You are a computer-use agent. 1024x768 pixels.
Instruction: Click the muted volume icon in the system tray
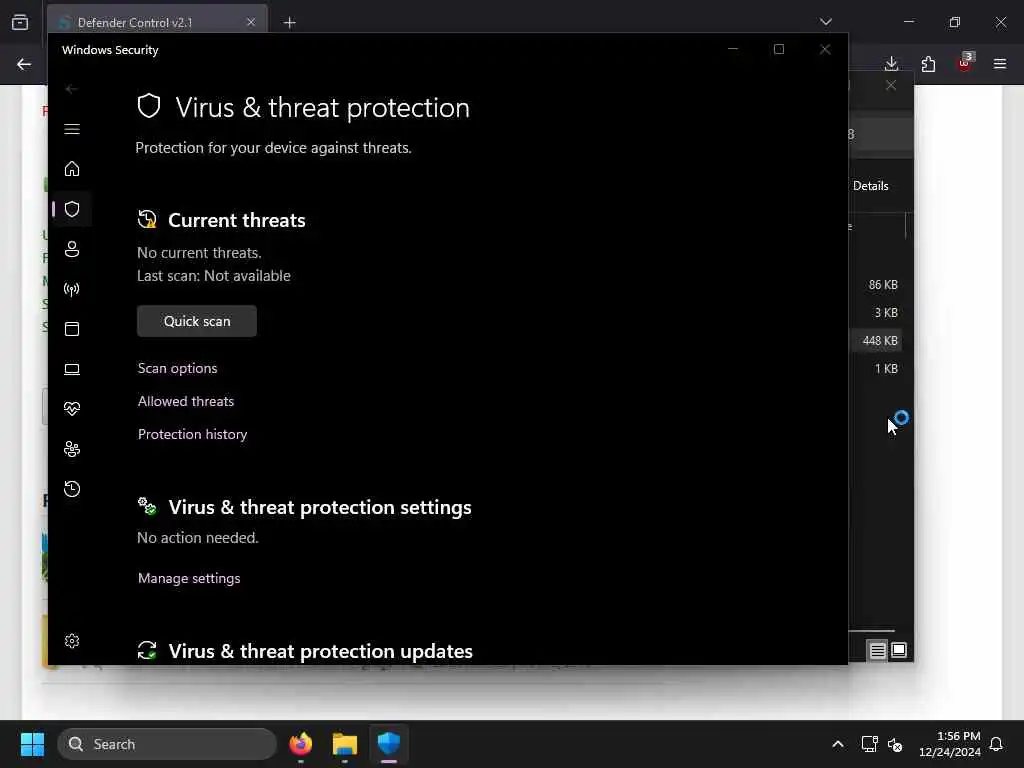(895, 744)
